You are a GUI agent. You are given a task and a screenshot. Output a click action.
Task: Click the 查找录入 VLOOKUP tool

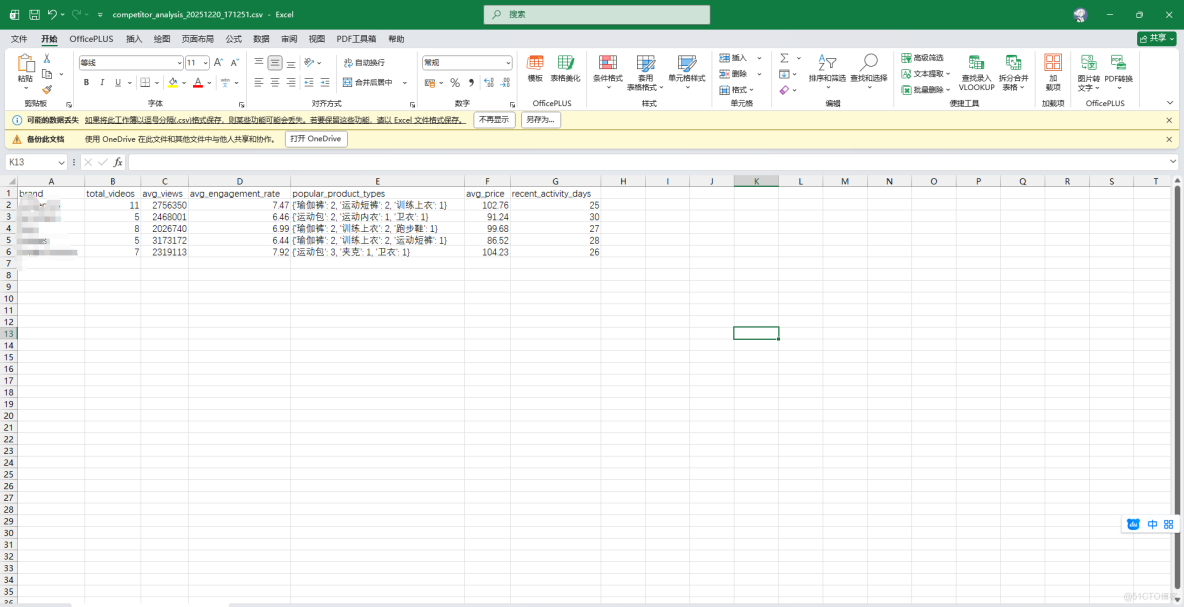976,72
